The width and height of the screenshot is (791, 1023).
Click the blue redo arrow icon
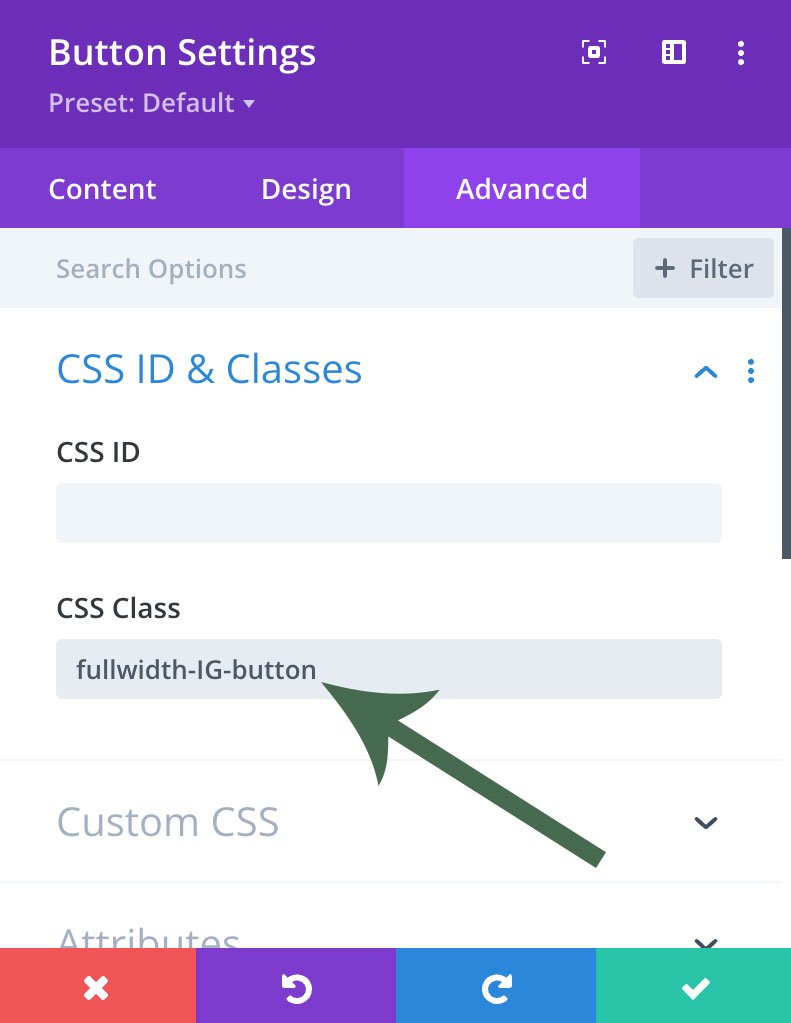pyautogui.click(x=496, y=987)
